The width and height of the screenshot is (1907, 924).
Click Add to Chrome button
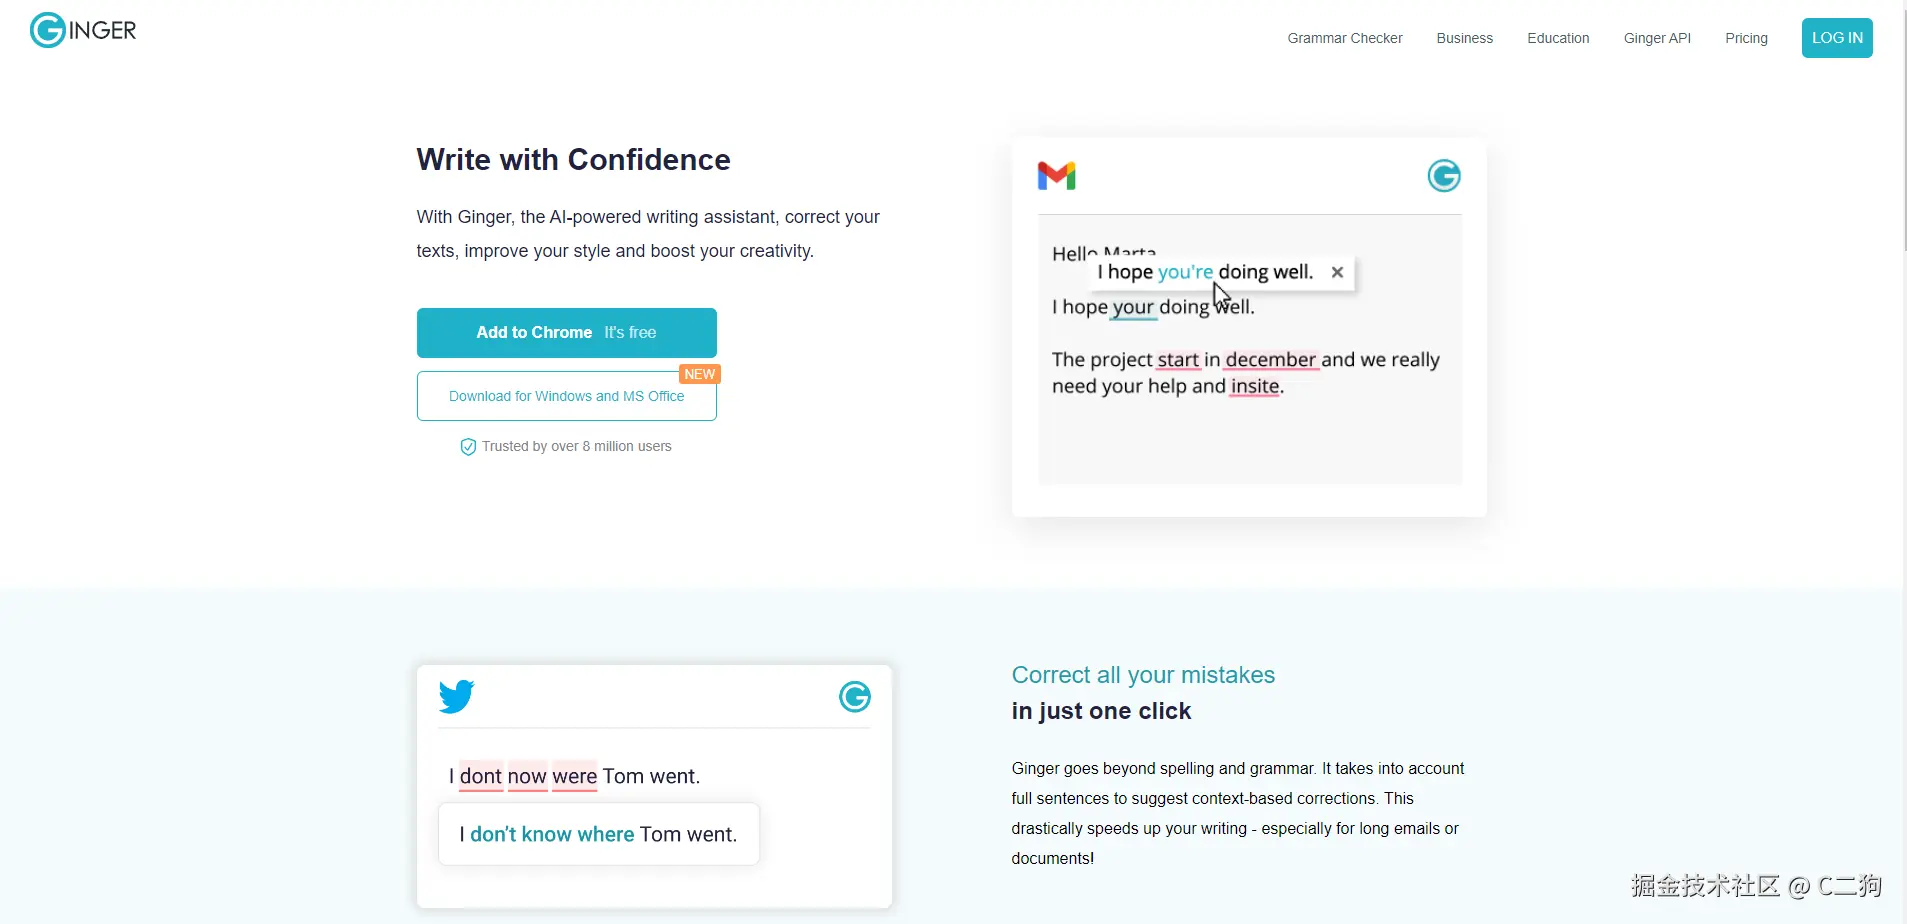[566, 333]
